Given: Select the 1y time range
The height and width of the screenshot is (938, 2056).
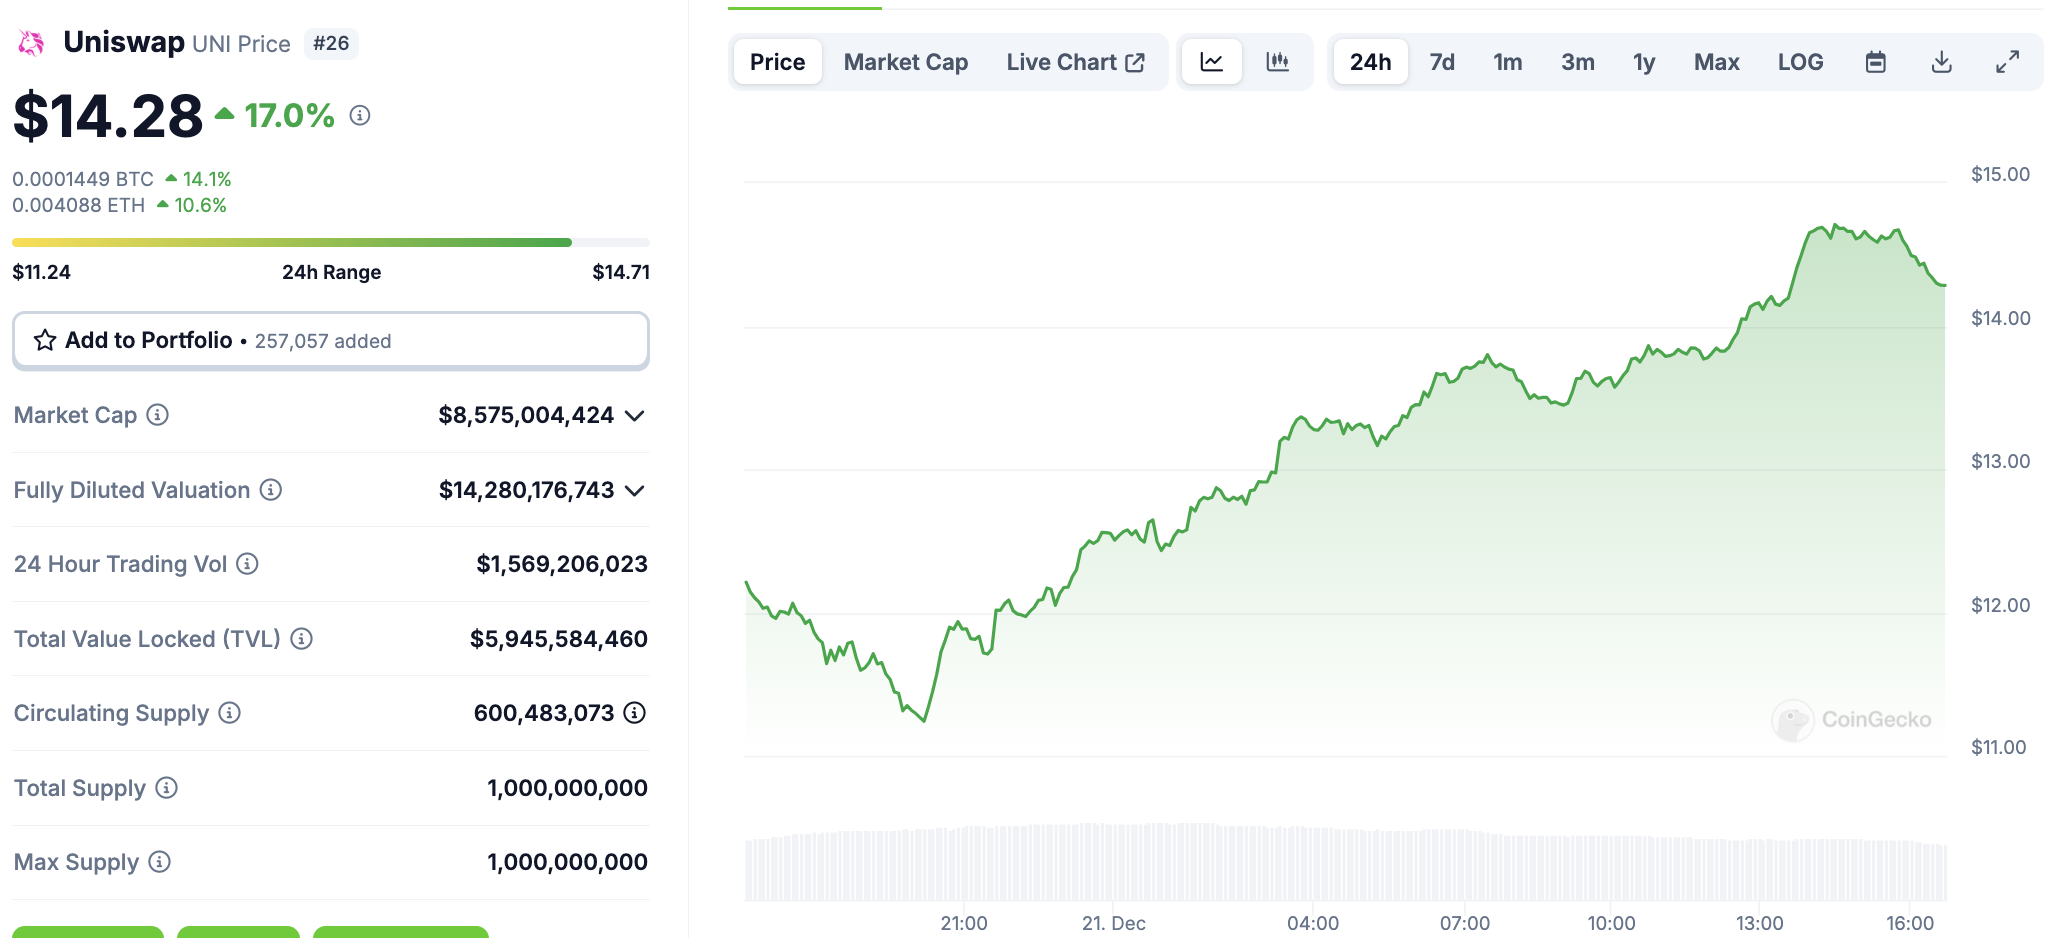Looking at the screenshot, I should (x=1644, y=62).
